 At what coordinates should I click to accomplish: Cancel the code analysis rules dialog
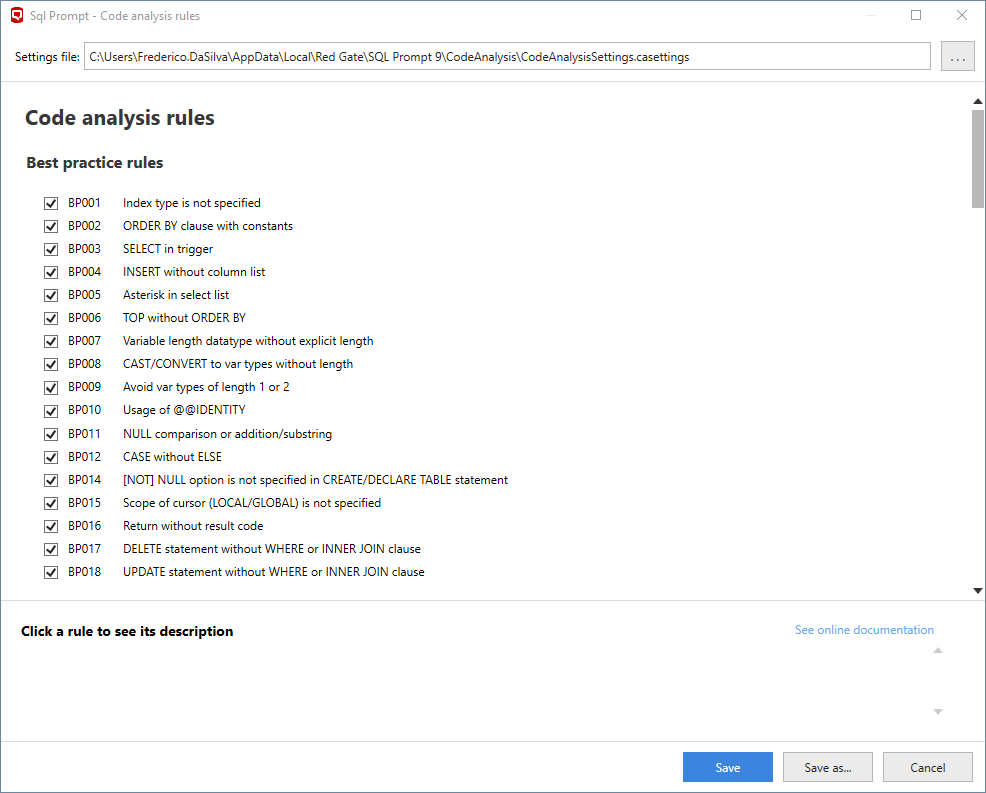(927, 767)
